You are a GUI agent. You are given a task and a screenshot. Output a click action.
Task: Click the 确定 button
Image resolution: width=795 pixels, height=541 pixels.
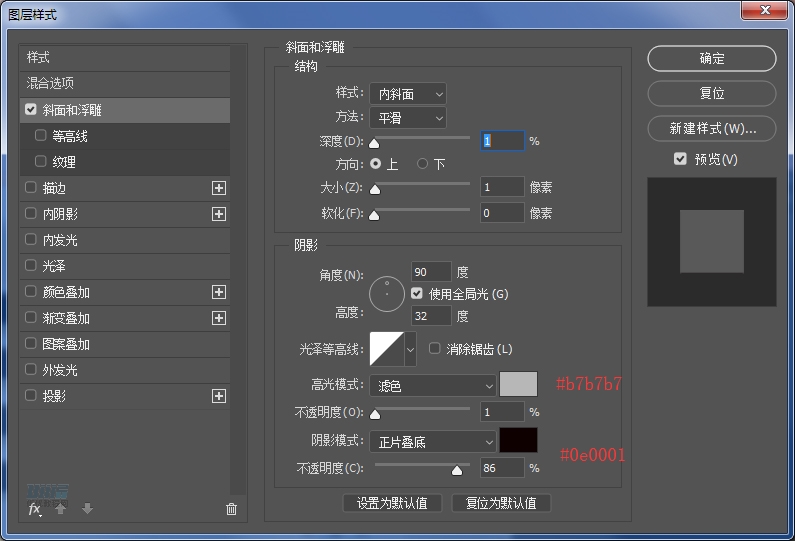(711, 59)
